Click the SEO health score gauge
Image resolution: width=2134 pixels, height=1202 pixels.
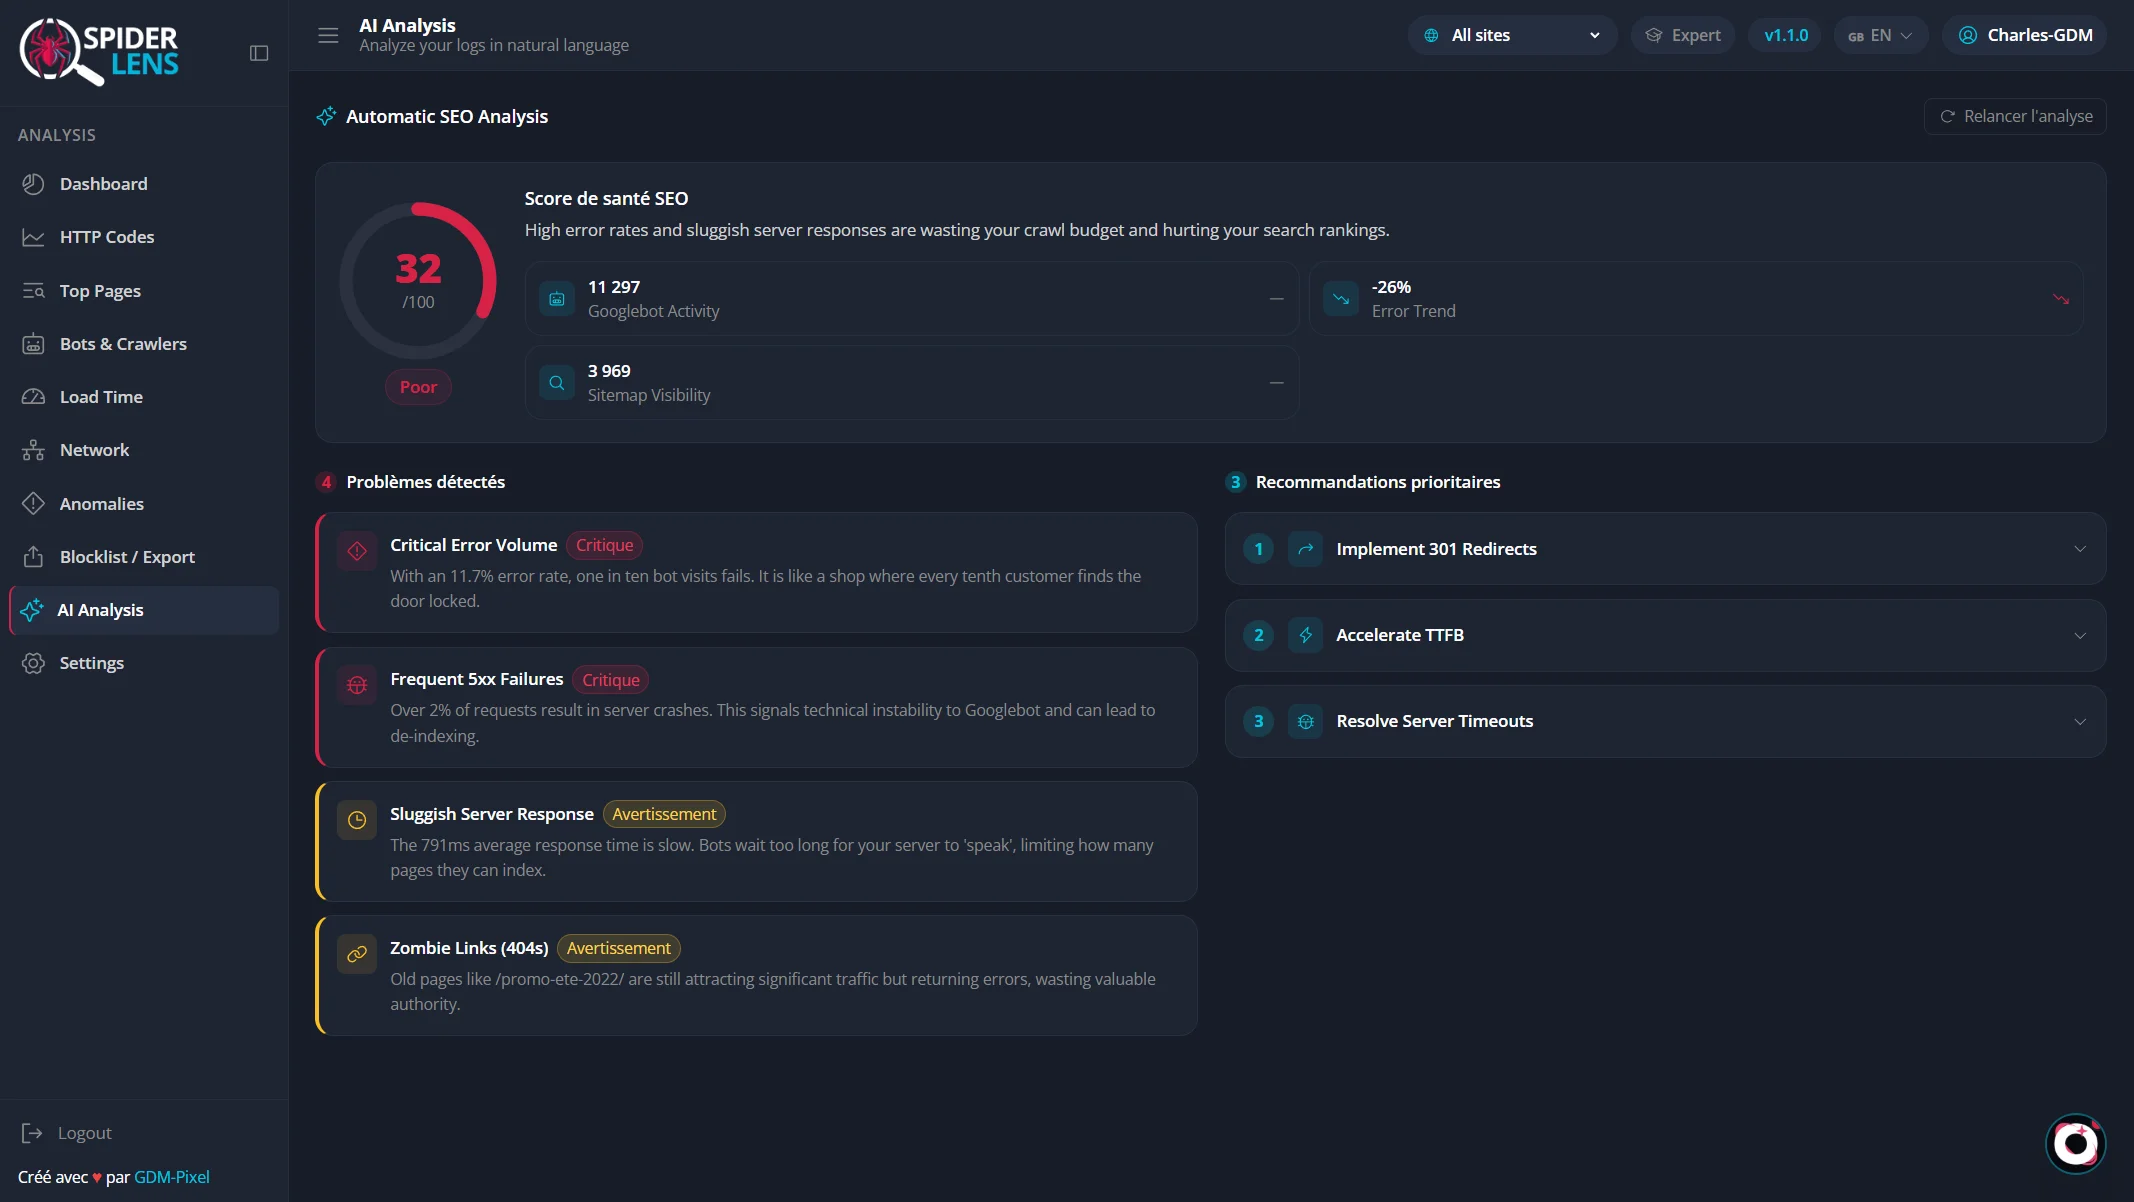(x=418, y=280)
